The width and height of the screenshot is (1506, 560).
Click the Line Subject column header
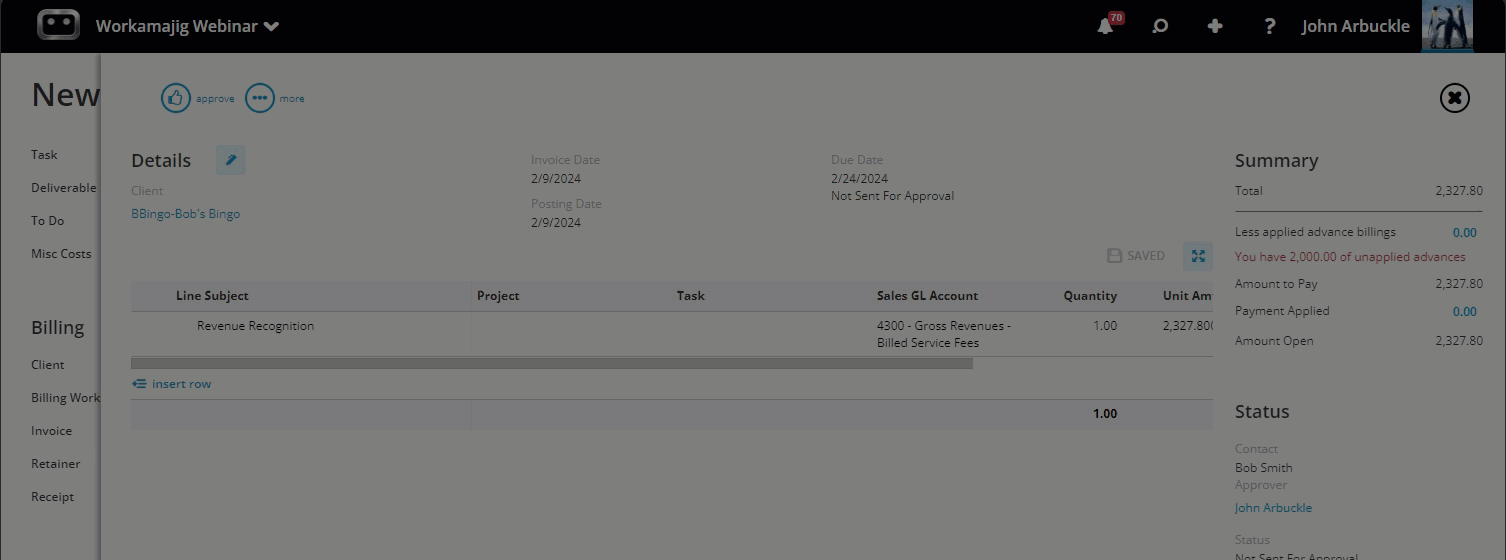point(212,296)
